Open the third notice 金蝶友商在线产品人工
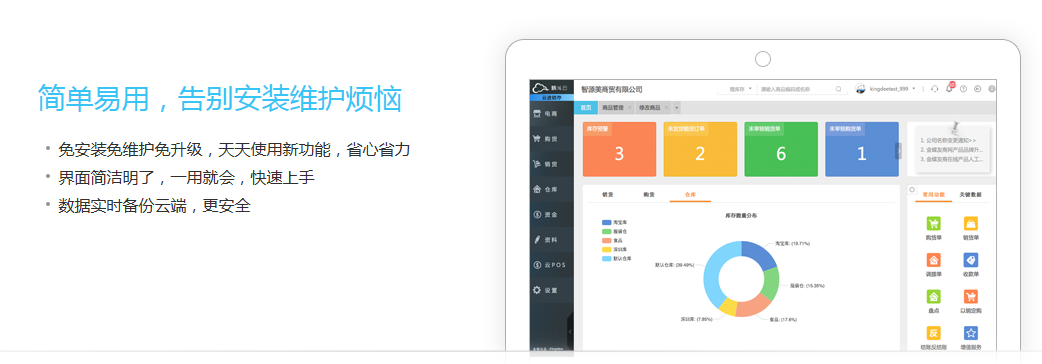 [952, 159]
